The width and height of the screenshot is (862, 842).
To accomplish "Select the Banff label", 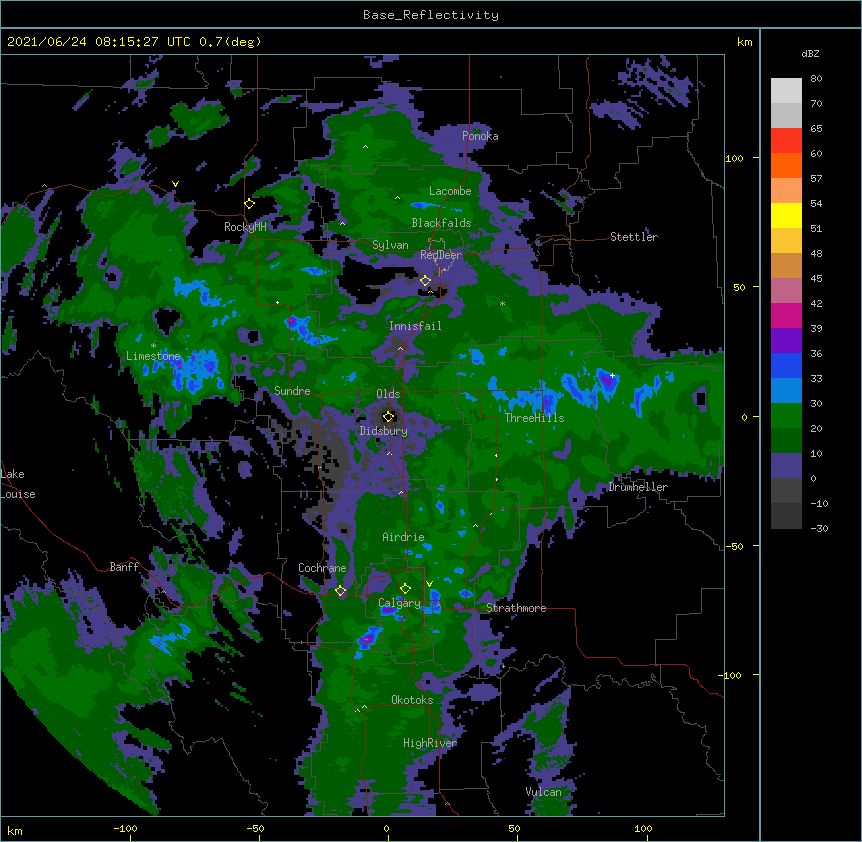I will coord(124,567).
